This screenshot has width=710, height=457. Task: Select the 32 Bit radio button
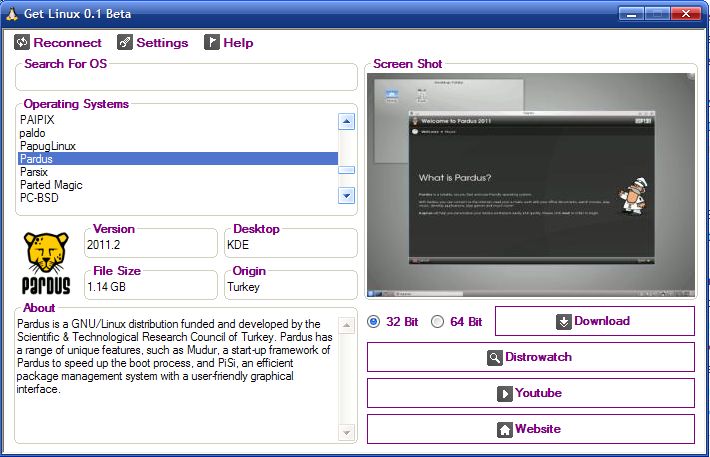(x=374, y=322)
